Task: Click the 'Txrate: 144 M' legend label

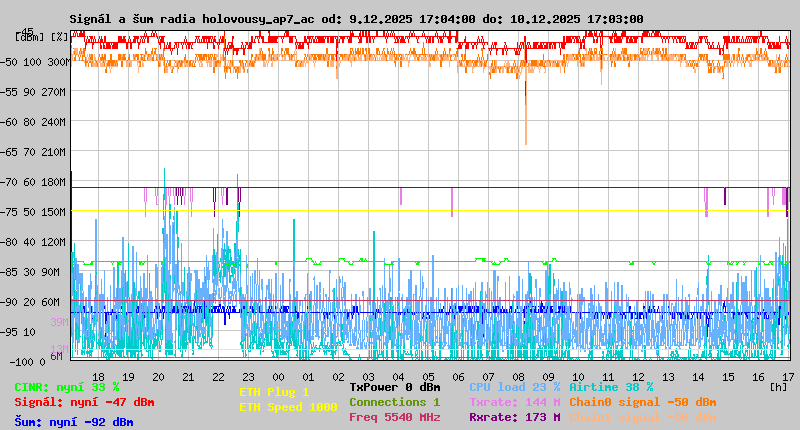Action: (x=515, y=402)
